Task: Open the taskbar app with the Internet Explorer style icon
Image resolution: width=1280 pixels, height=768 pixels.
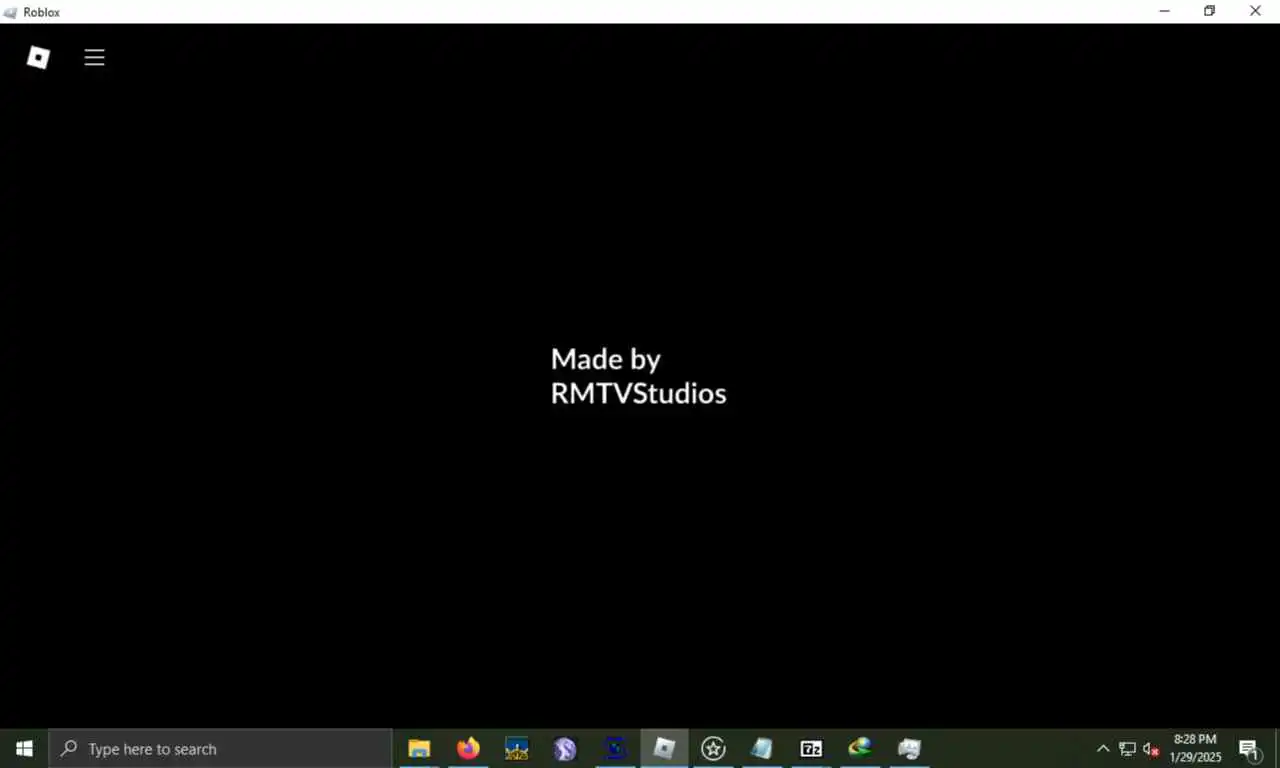Action: coord(860,748)
